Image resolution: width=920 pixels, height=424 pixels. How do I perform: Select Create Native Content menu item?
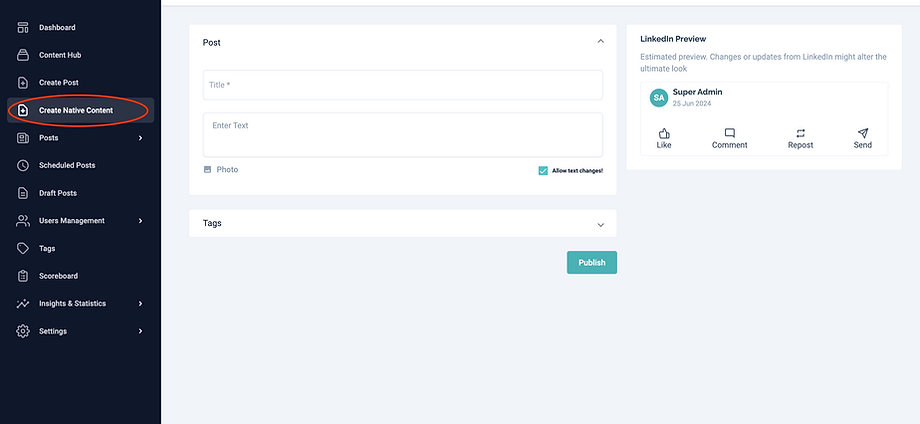pyautogui.click(x=80, y=110)
